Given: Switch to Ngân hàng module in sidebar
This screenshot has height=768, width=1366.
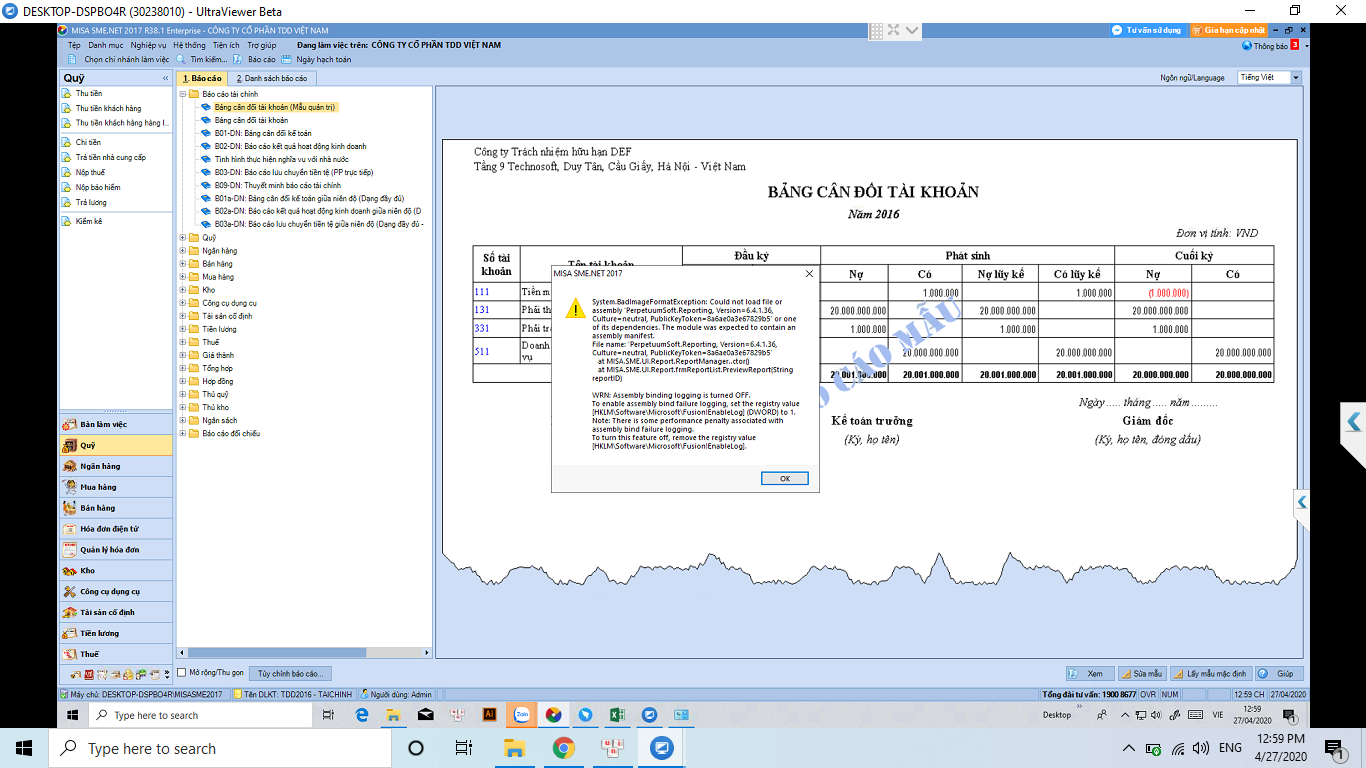Looking at the screenshot, I should click(x=116, y=466).
